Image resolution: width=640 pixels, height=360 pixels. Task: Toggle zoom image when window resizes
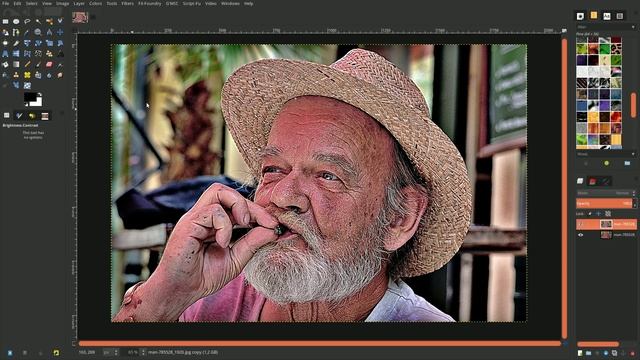(x=564, y=31)
